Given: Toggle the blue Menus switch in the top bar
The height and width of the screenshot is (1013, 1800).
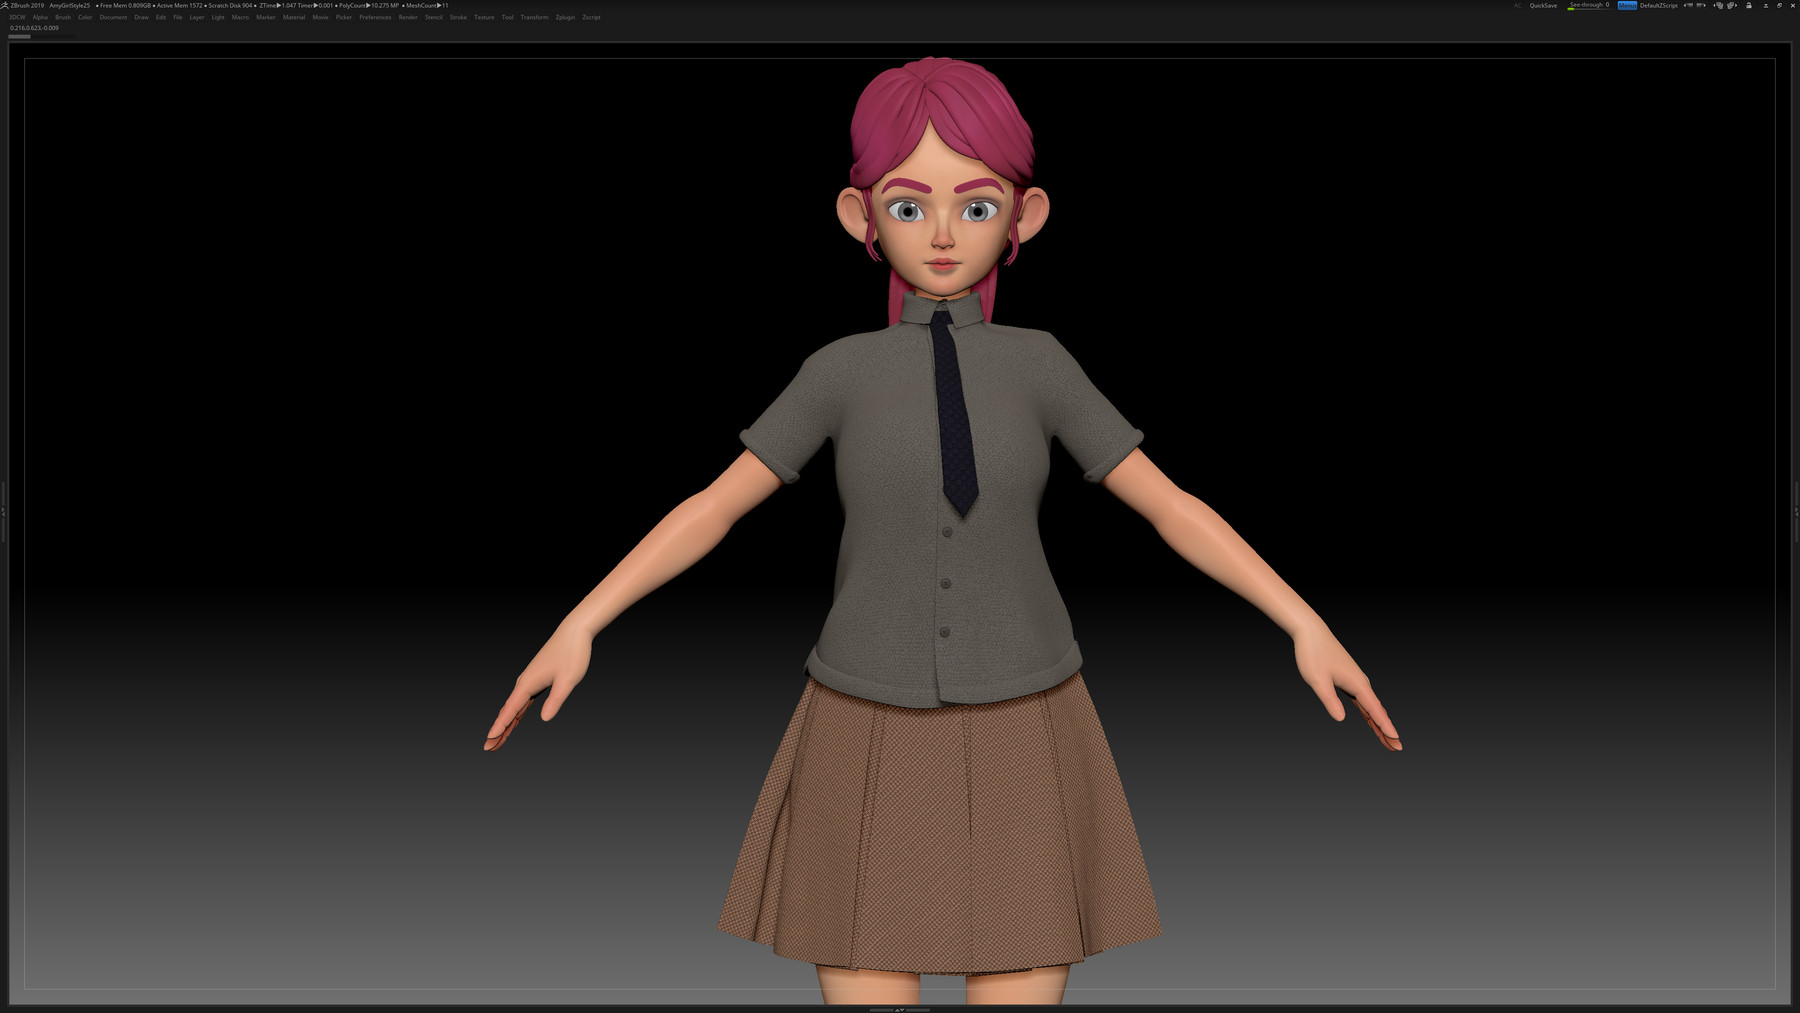Looking at the screenshot, I should [1628, 5].
